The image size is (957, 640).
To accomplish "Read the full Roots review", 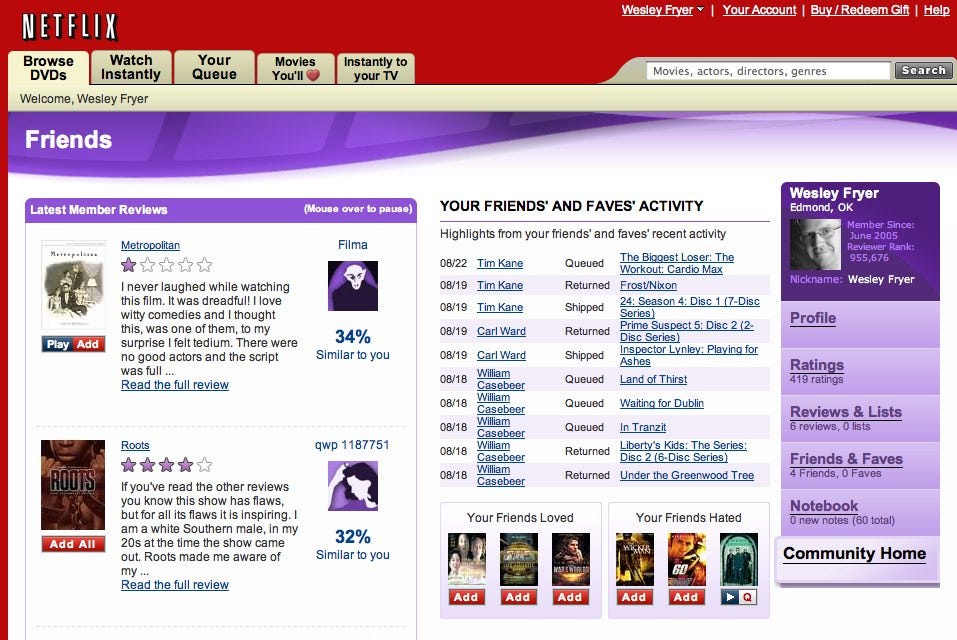I will click(175, 585).
